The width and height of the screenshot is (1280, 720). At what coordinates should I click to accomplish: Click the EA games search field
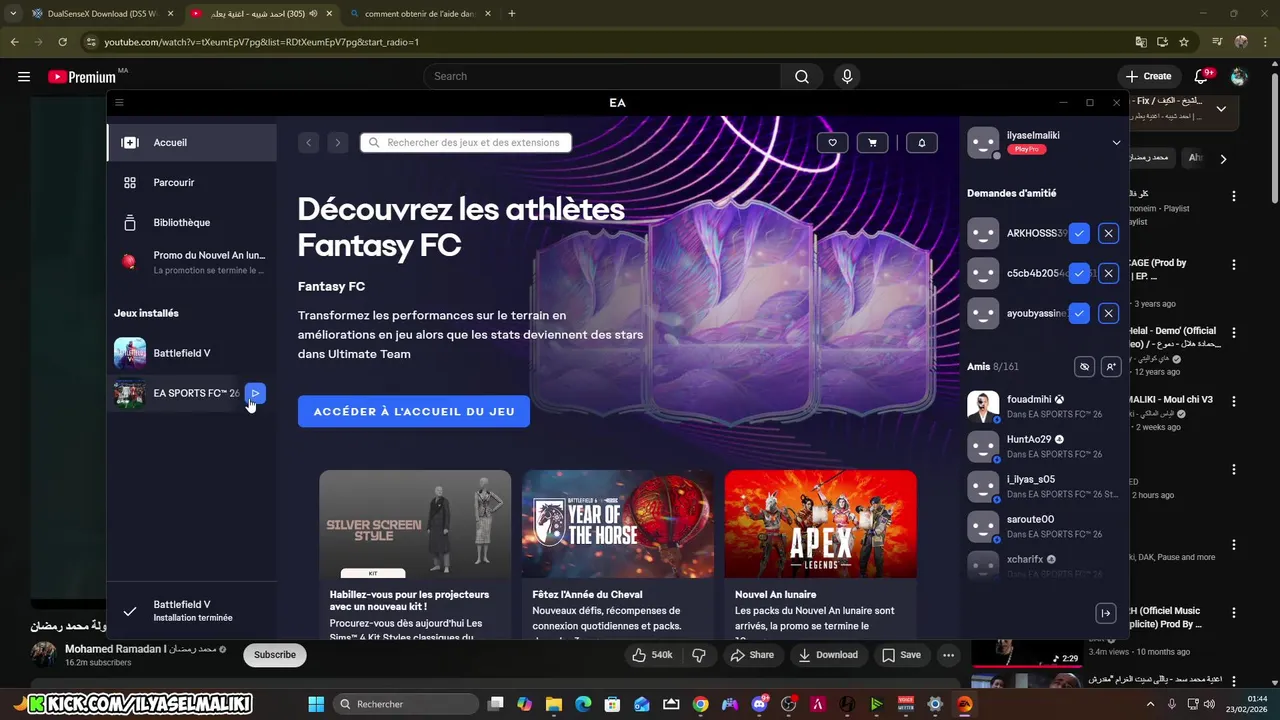pyautogui.click(x=466, y=143)
